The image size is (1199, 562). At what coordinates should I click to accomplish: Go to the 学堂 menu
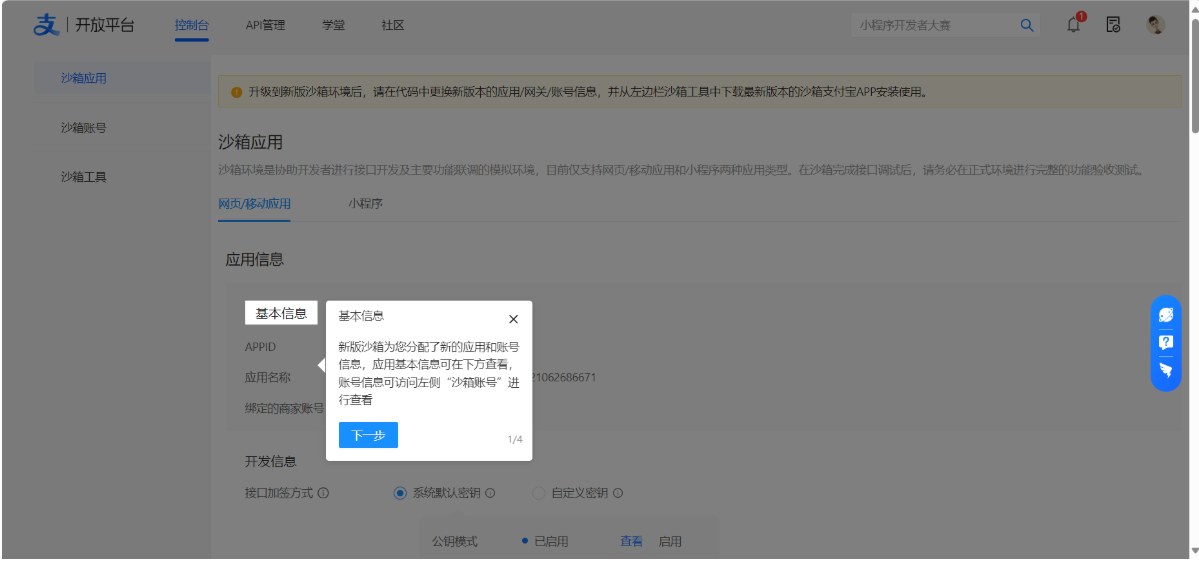(333, 25)
